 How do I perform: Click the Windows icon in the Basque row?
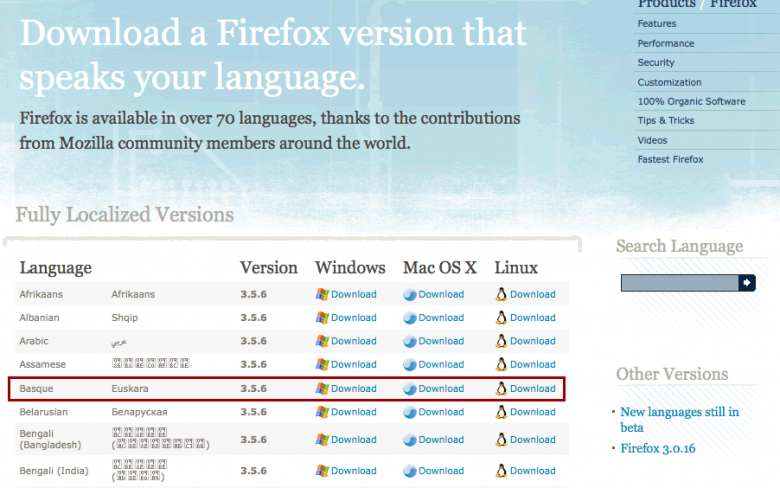pos(322,389)
